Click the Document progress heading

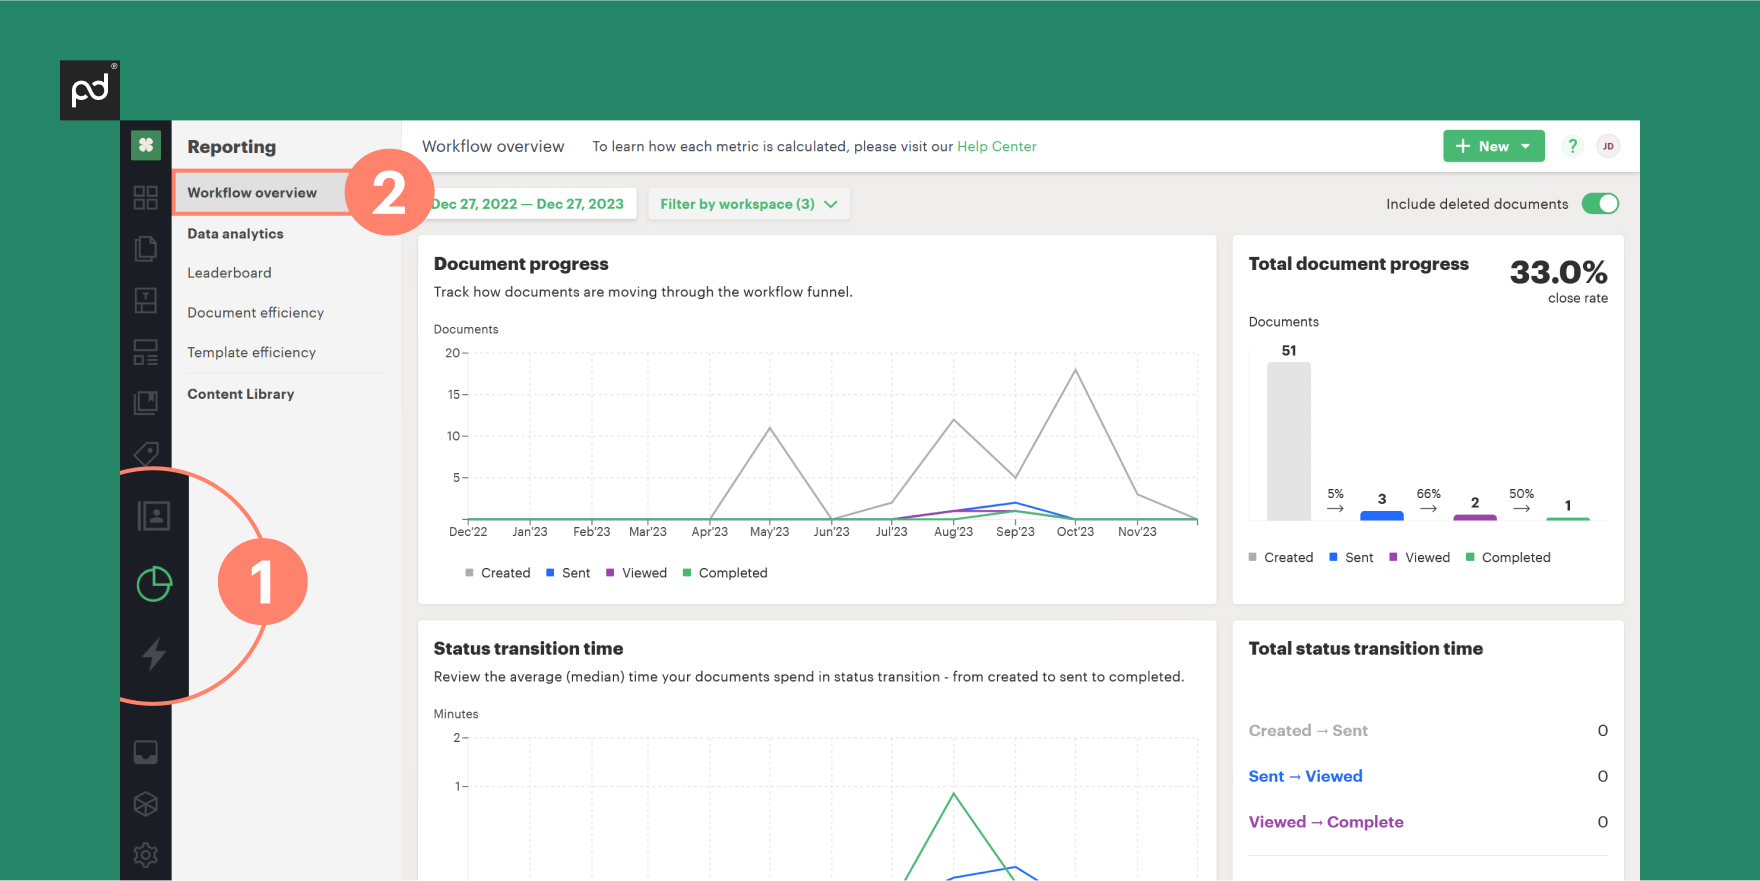[x=521, y=264]
